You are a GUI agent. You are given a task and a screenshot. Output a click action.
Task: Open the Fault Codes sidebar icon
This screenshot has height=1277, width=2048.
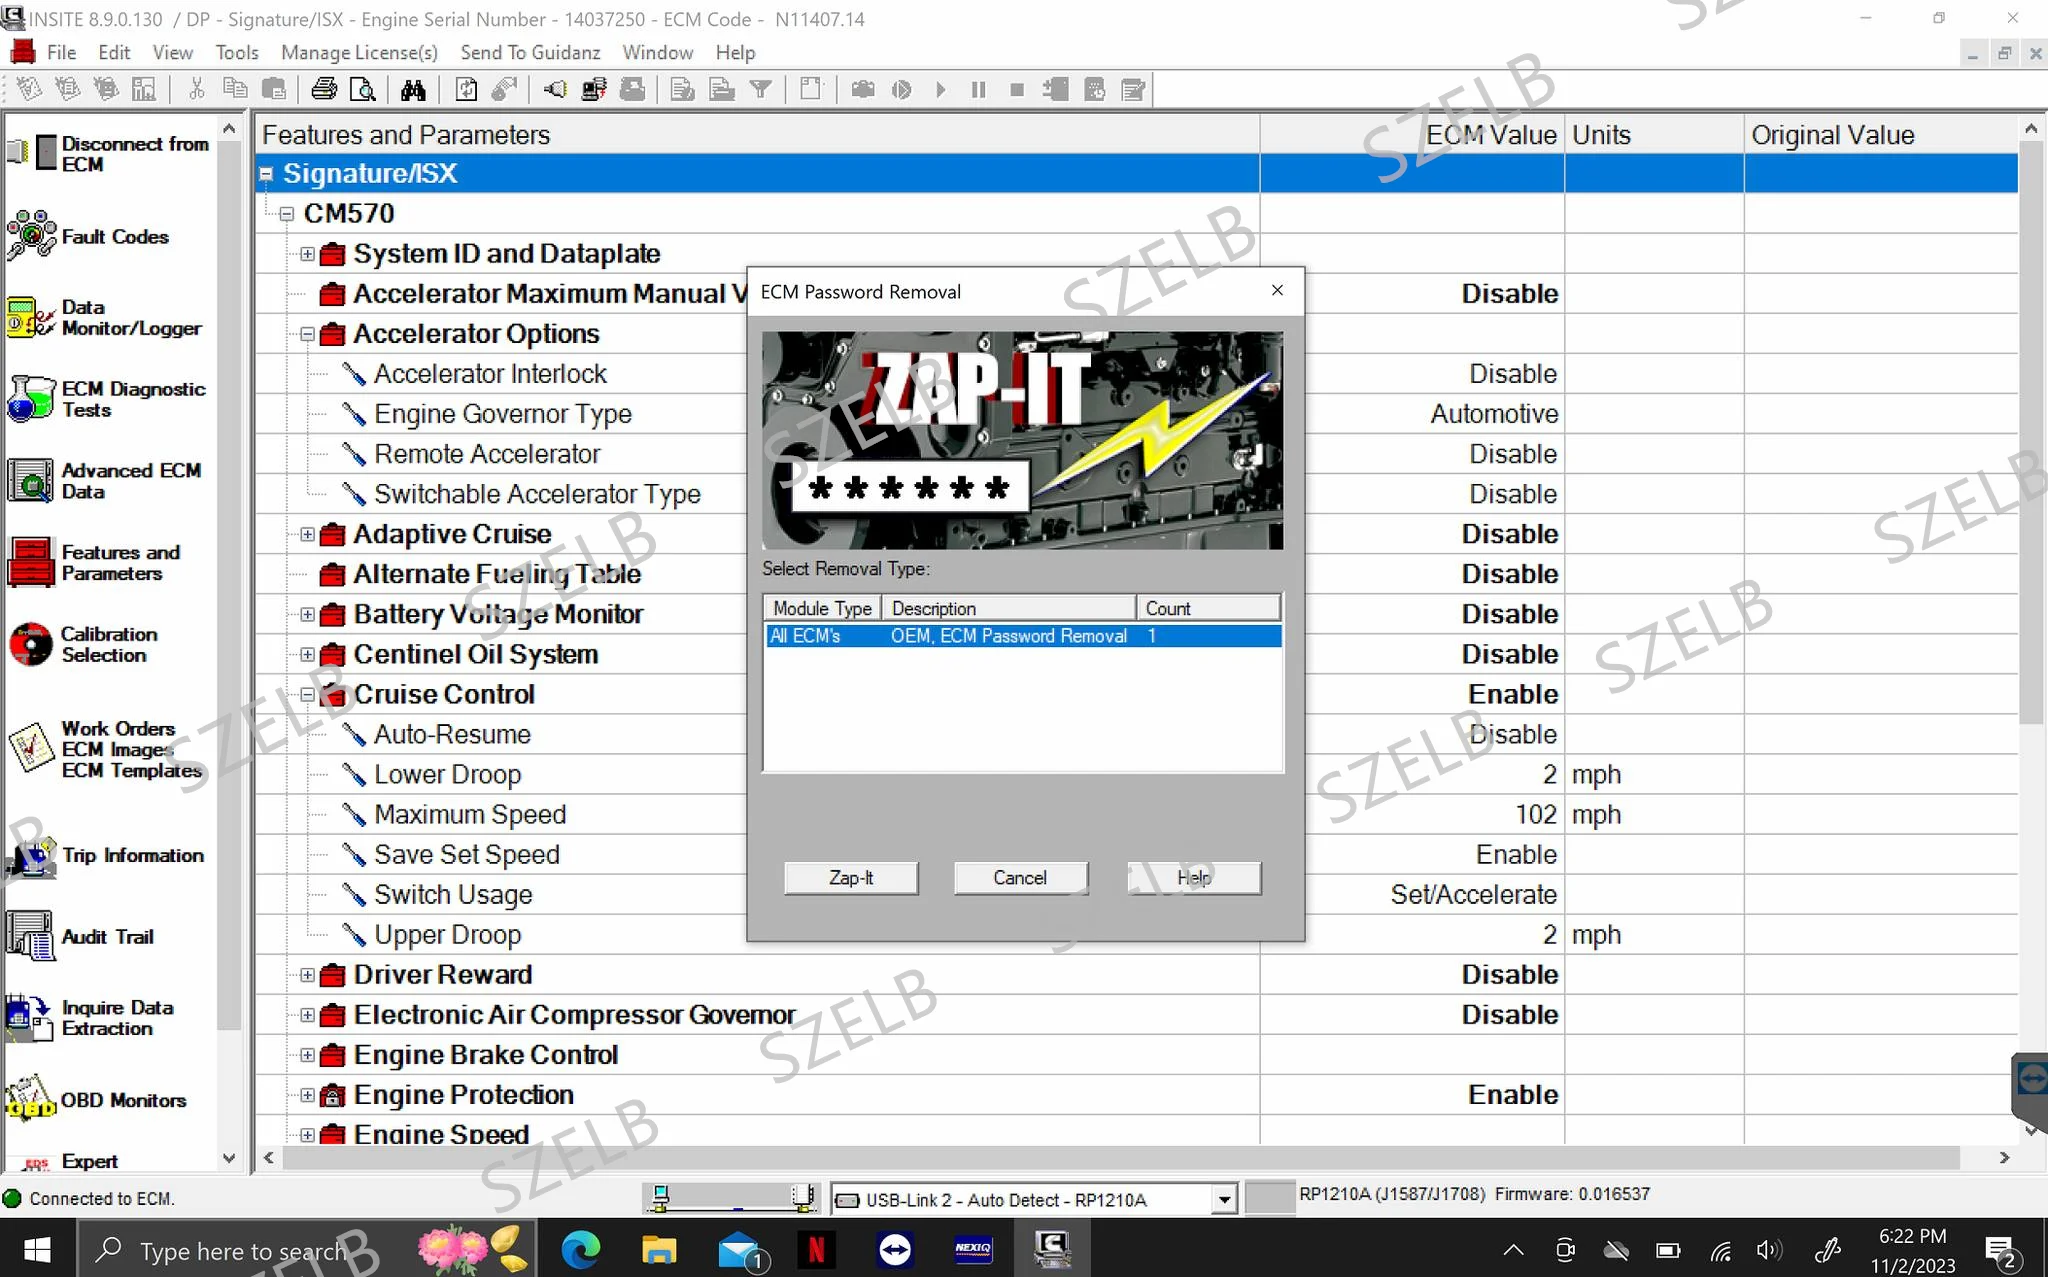tap(32, 236)
